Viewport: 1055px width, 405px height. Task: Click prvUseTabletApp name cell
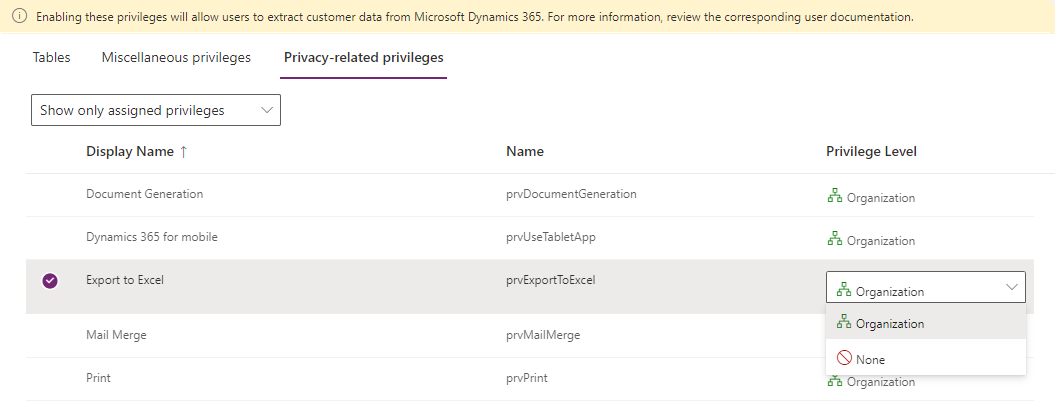[551, 237]
